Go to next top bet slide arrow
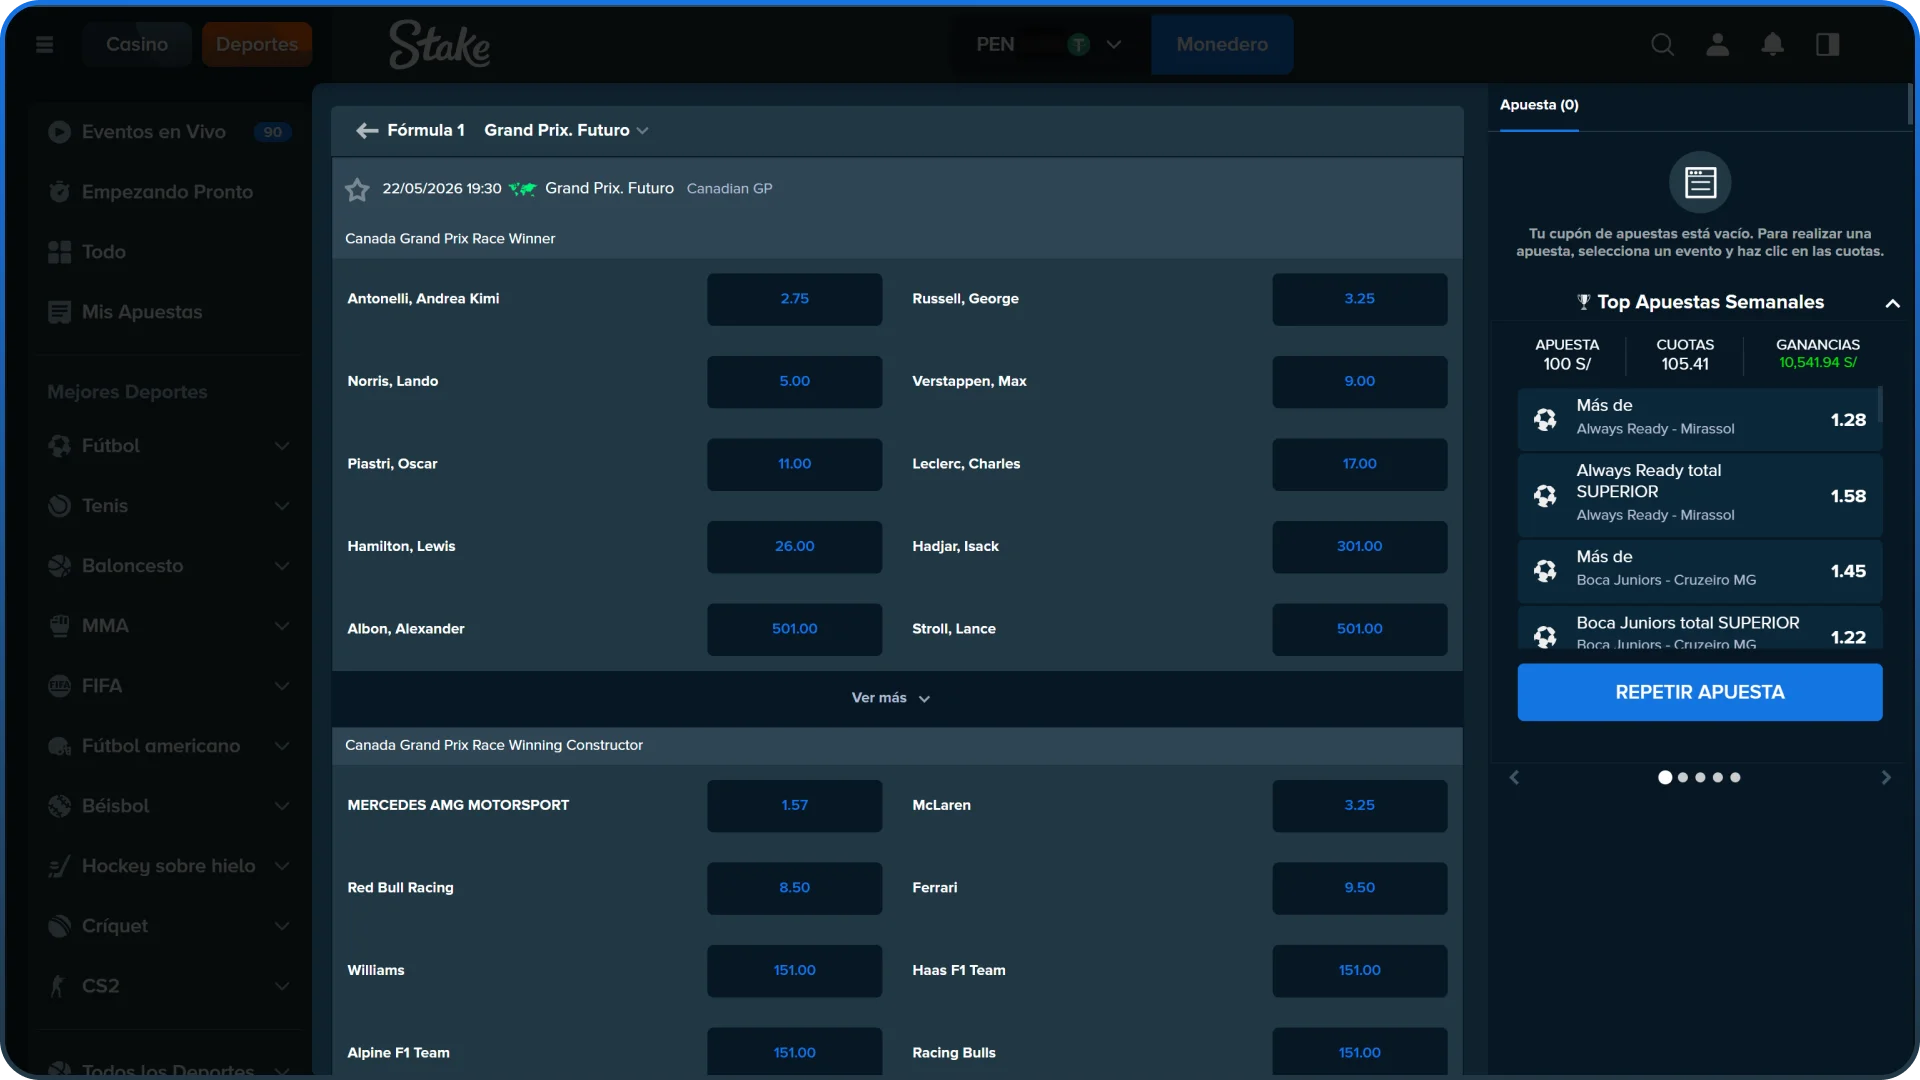Viewport: 1920px width, 1080px height. click(x=1885, y=778)
